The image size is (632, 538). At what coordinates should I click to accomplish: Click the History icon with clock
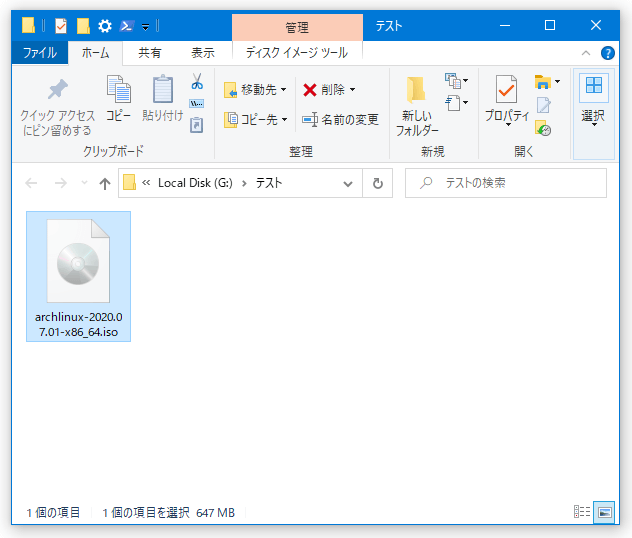(543, 128)
